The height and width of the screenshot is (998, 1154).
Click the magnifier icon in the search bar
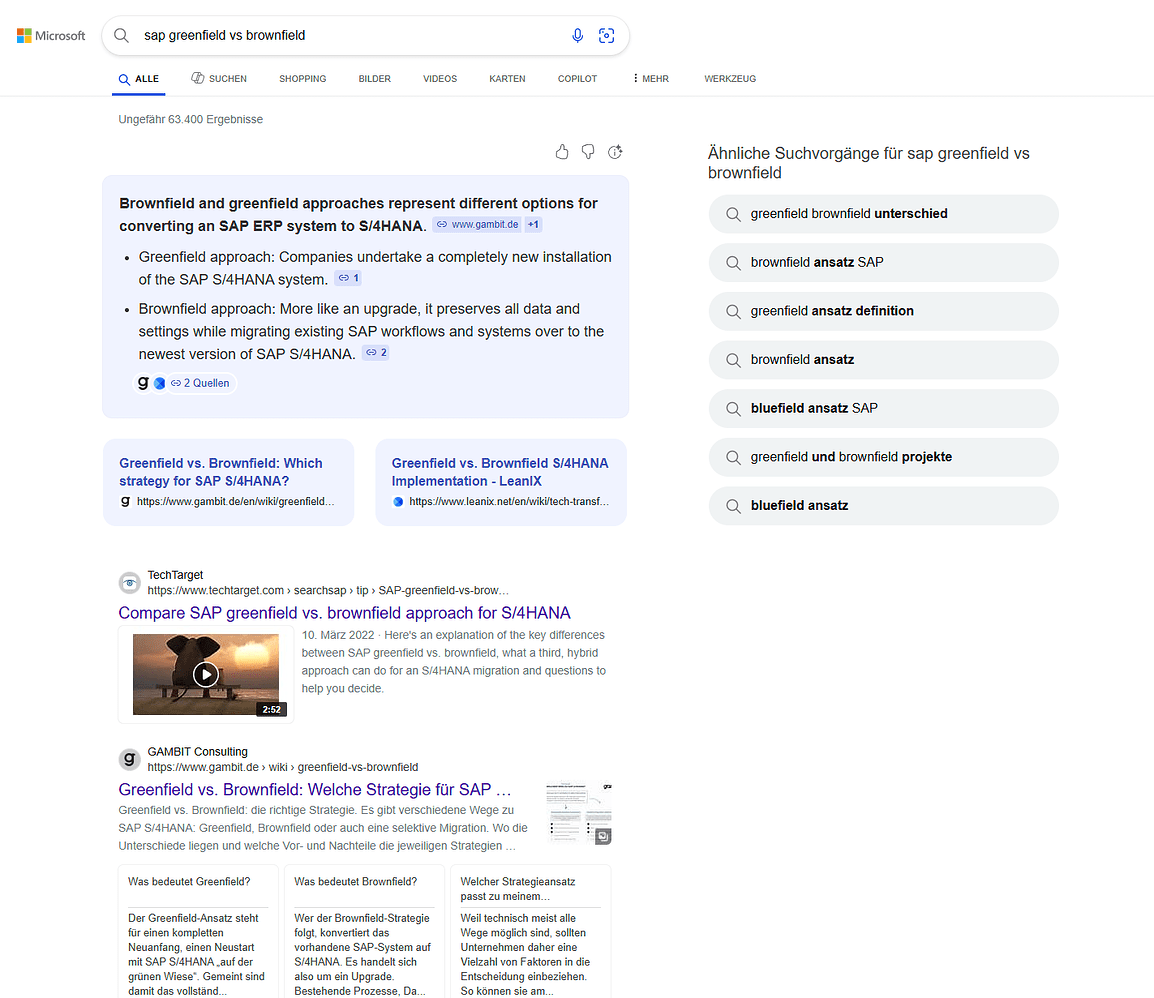pos(120,35)
